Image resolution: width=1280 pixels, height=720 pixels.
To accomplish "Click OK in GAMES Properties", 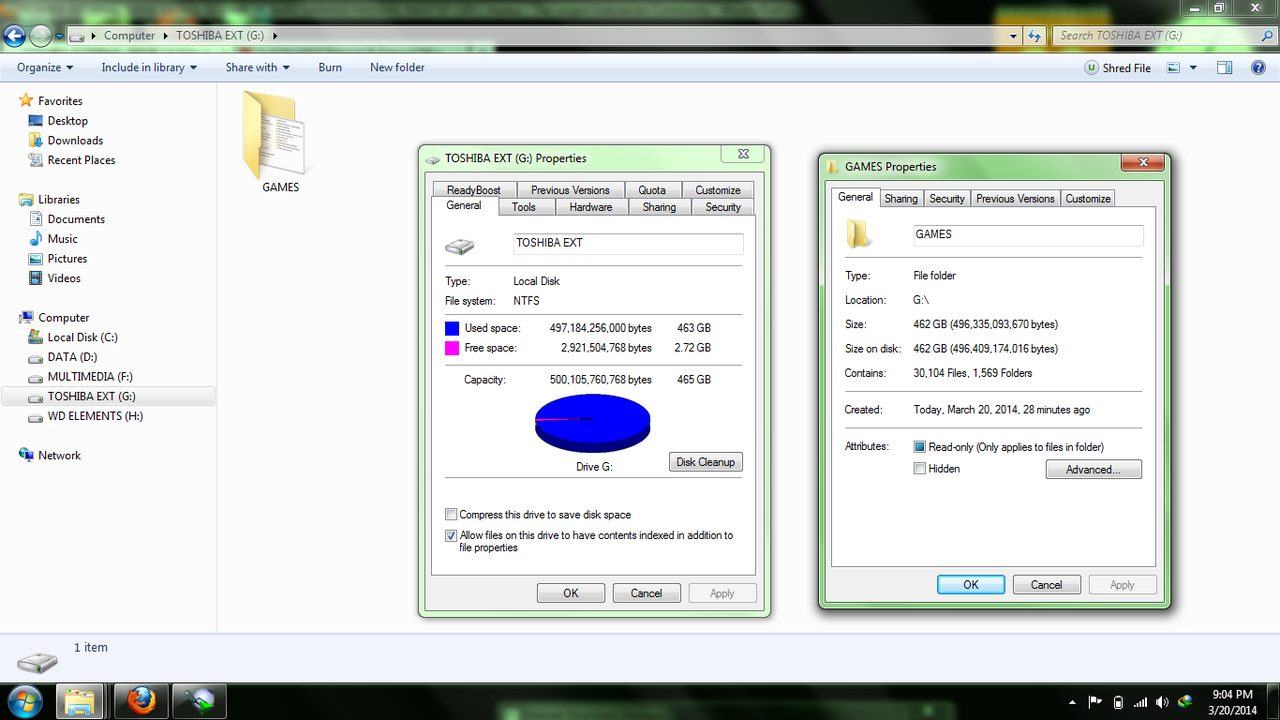I will click(x=971, y=585).
